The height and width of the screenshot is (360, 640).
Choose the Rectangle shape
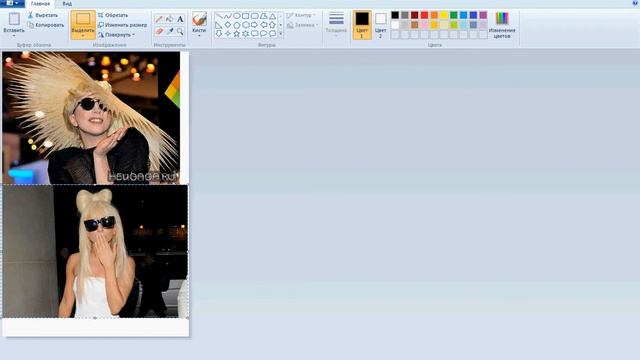coord(246,16)
